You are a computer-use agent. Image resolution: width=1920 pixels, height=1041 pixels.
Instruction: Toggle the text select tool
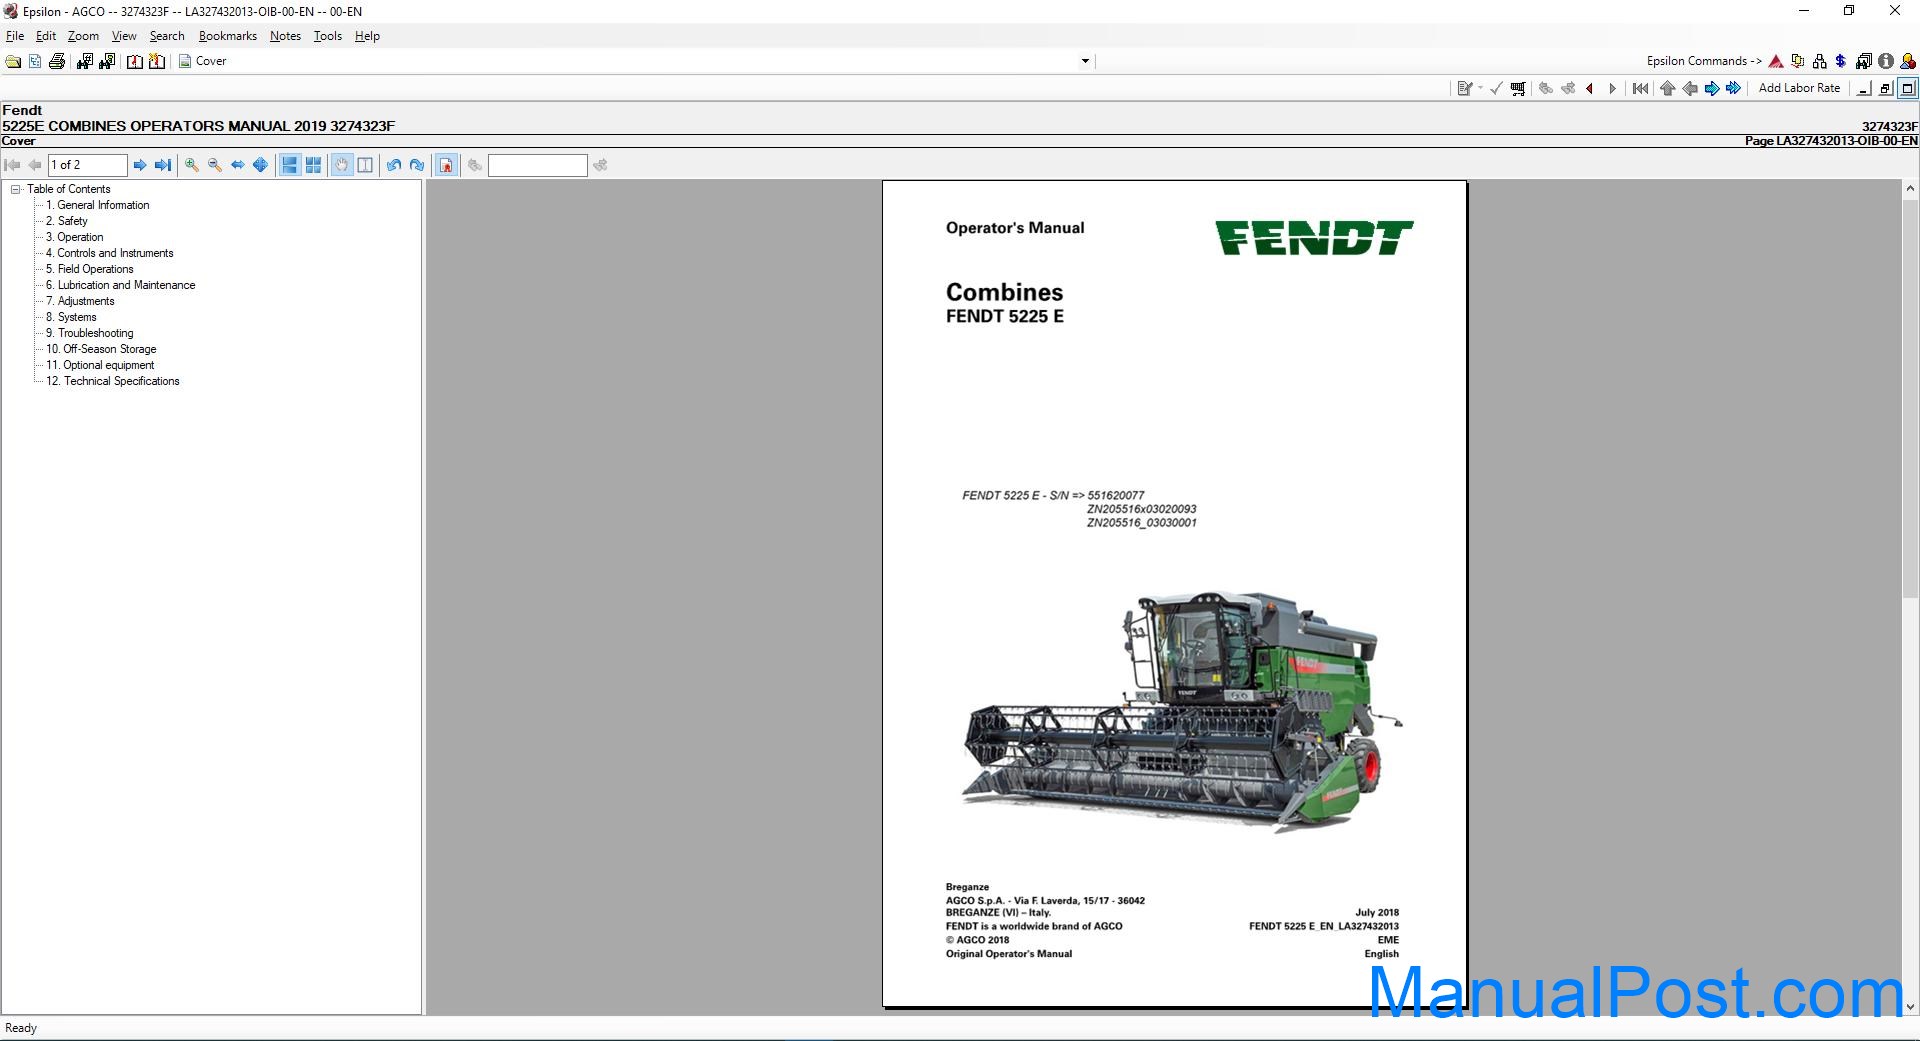coord(365,165)
